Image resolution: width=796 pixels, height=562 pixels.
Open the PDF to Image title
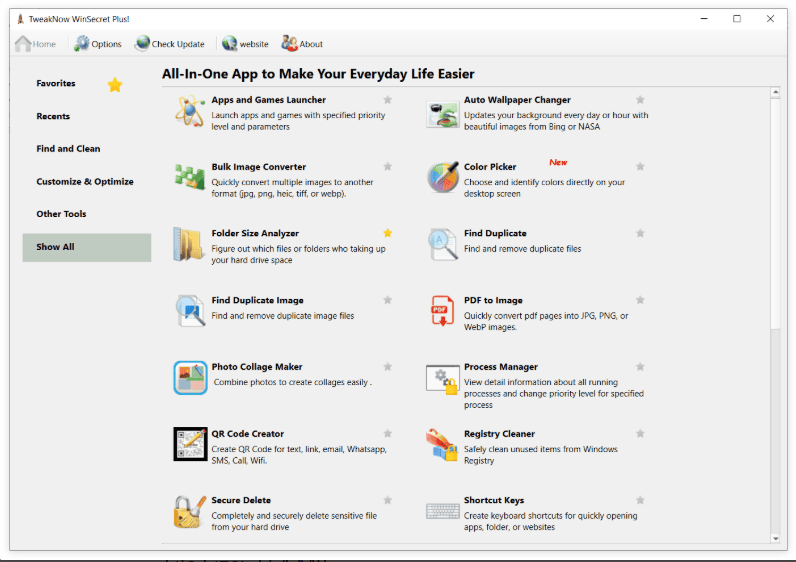coord(493,301)
